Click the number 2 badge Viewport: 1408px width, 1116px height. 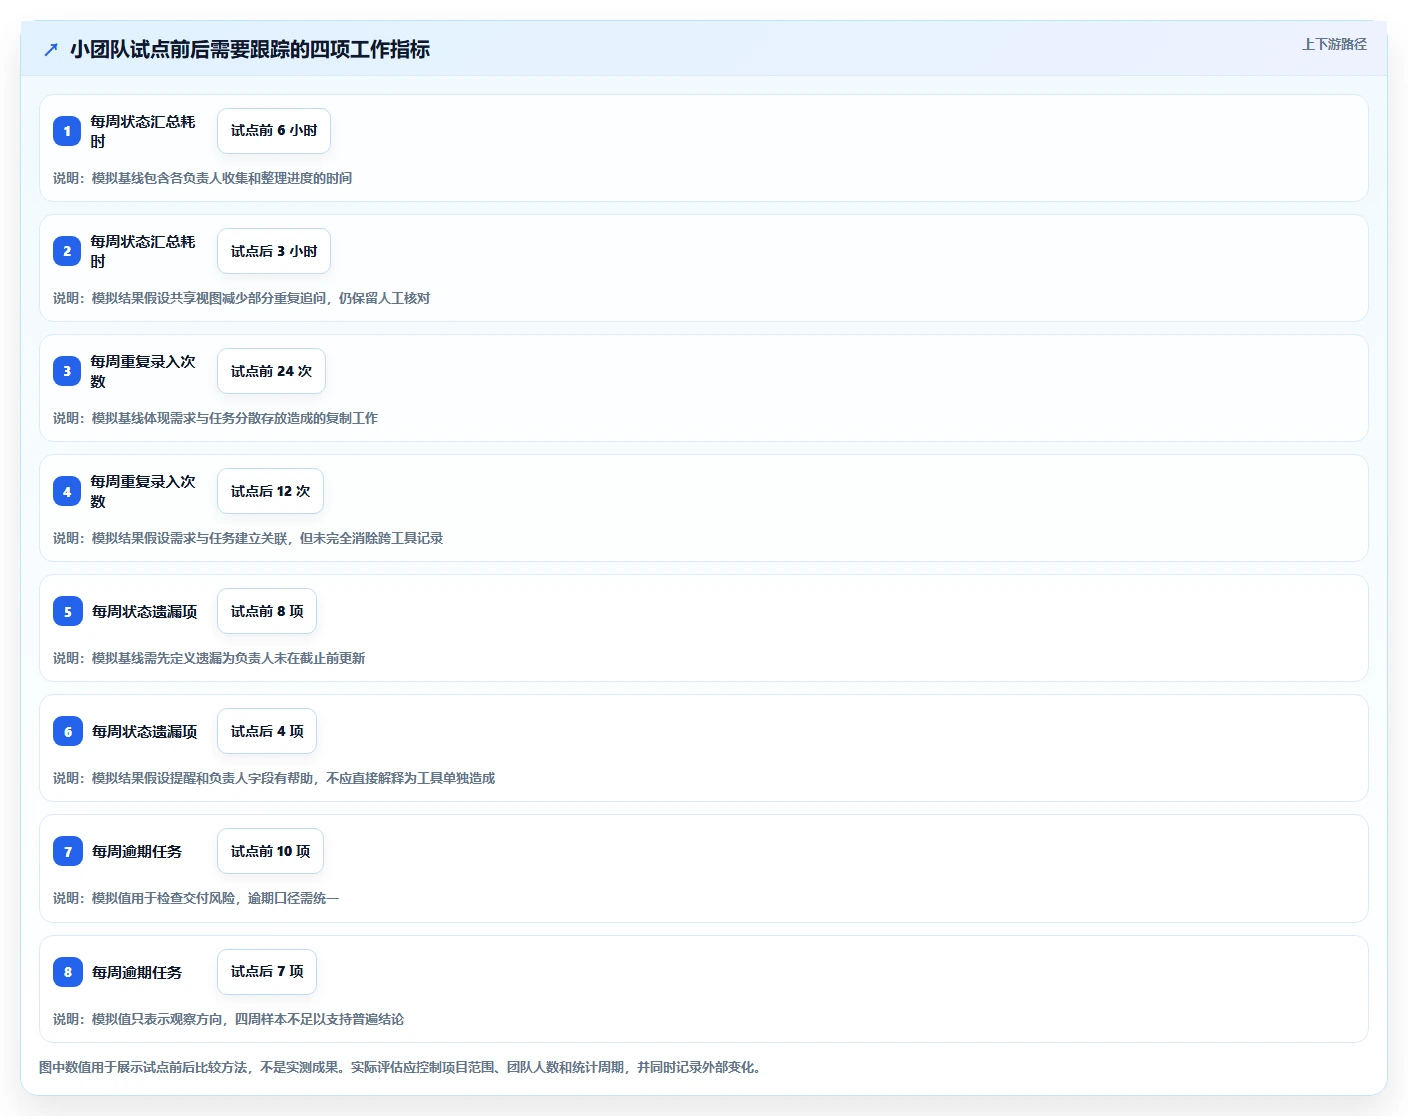click(67, 251)
